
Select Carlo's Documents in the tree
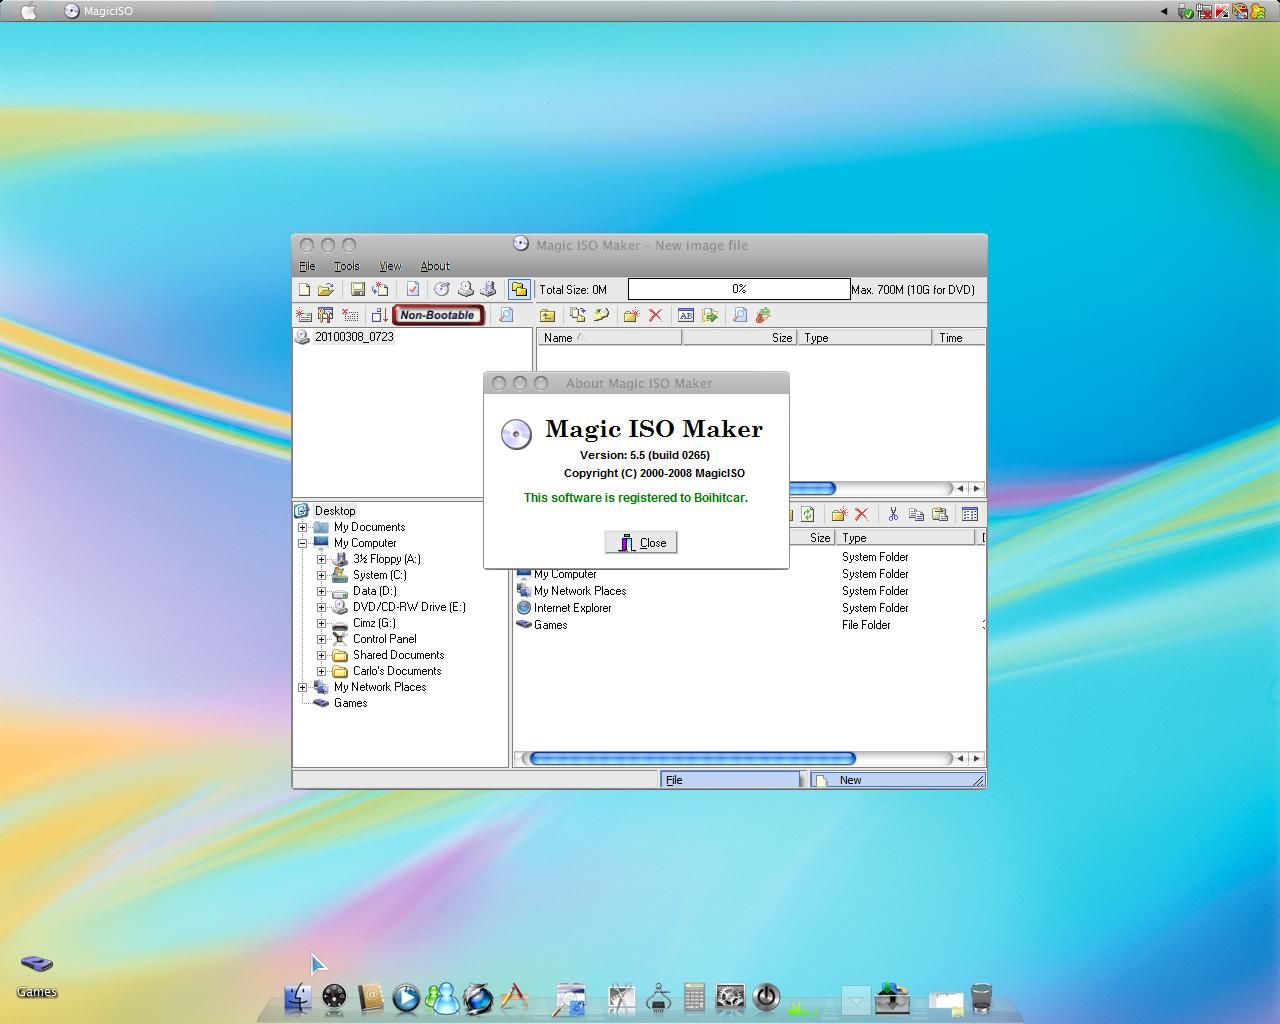(397, 671)
